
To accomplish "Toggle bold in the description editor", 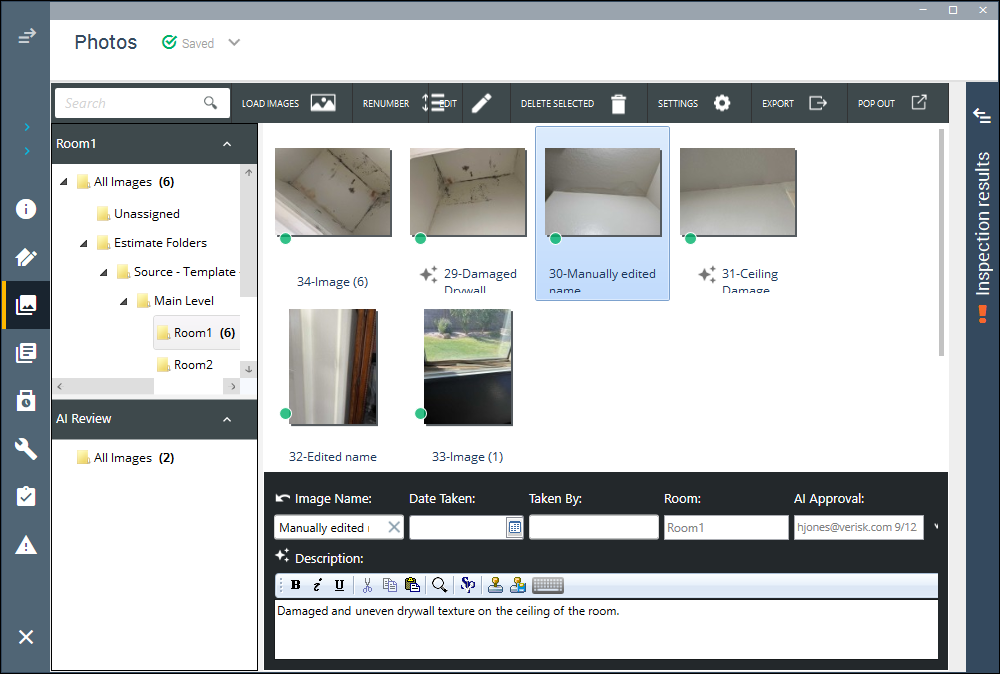I will [x=295, y=585].
